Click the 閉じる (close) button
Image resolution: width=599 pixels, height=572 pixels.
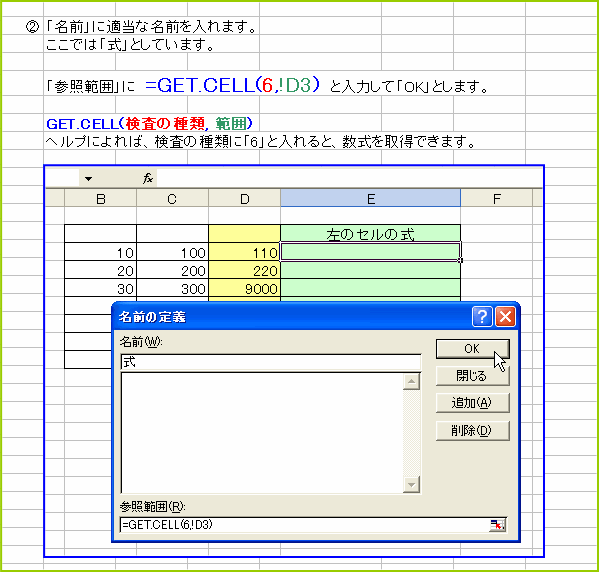click(473, 376)
